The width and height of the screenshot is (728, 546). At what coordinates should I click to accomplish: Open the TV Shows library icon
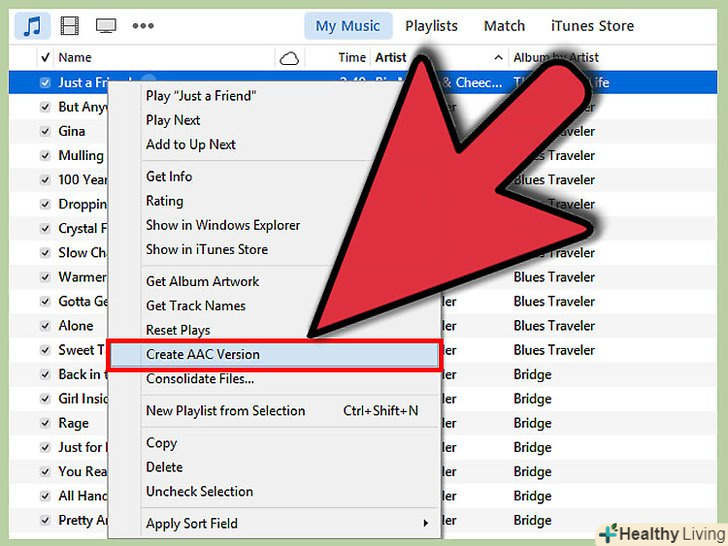(x=106, y=26)
